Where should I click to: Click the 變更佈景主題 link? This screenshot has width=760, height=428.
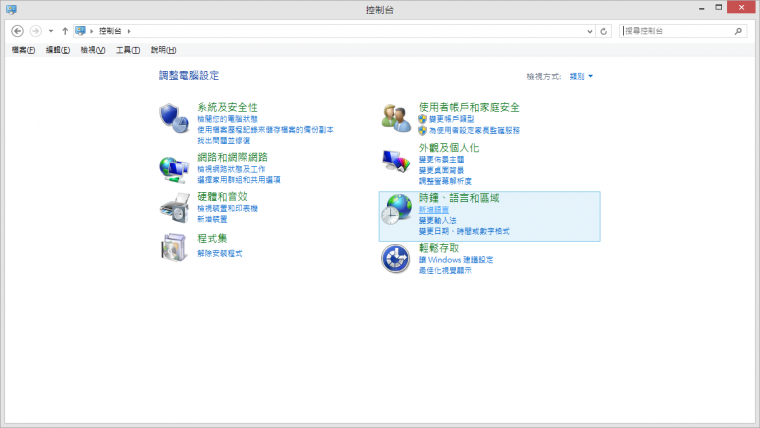point(442,159)
